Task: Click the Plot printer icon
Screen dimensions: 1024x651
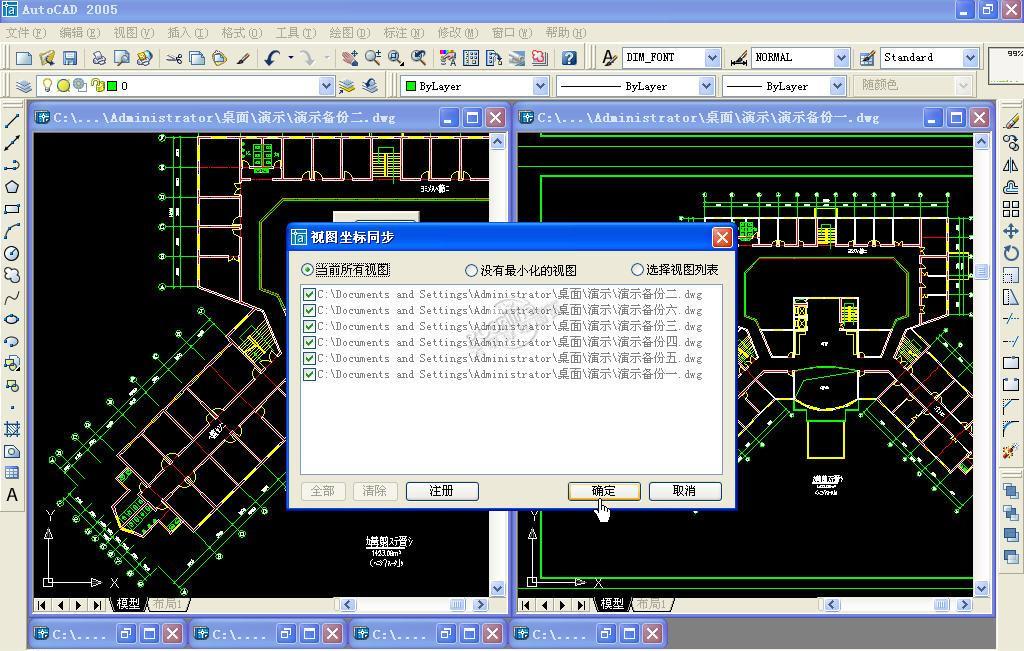Action: pyautogui.click(x=99, y=58)
